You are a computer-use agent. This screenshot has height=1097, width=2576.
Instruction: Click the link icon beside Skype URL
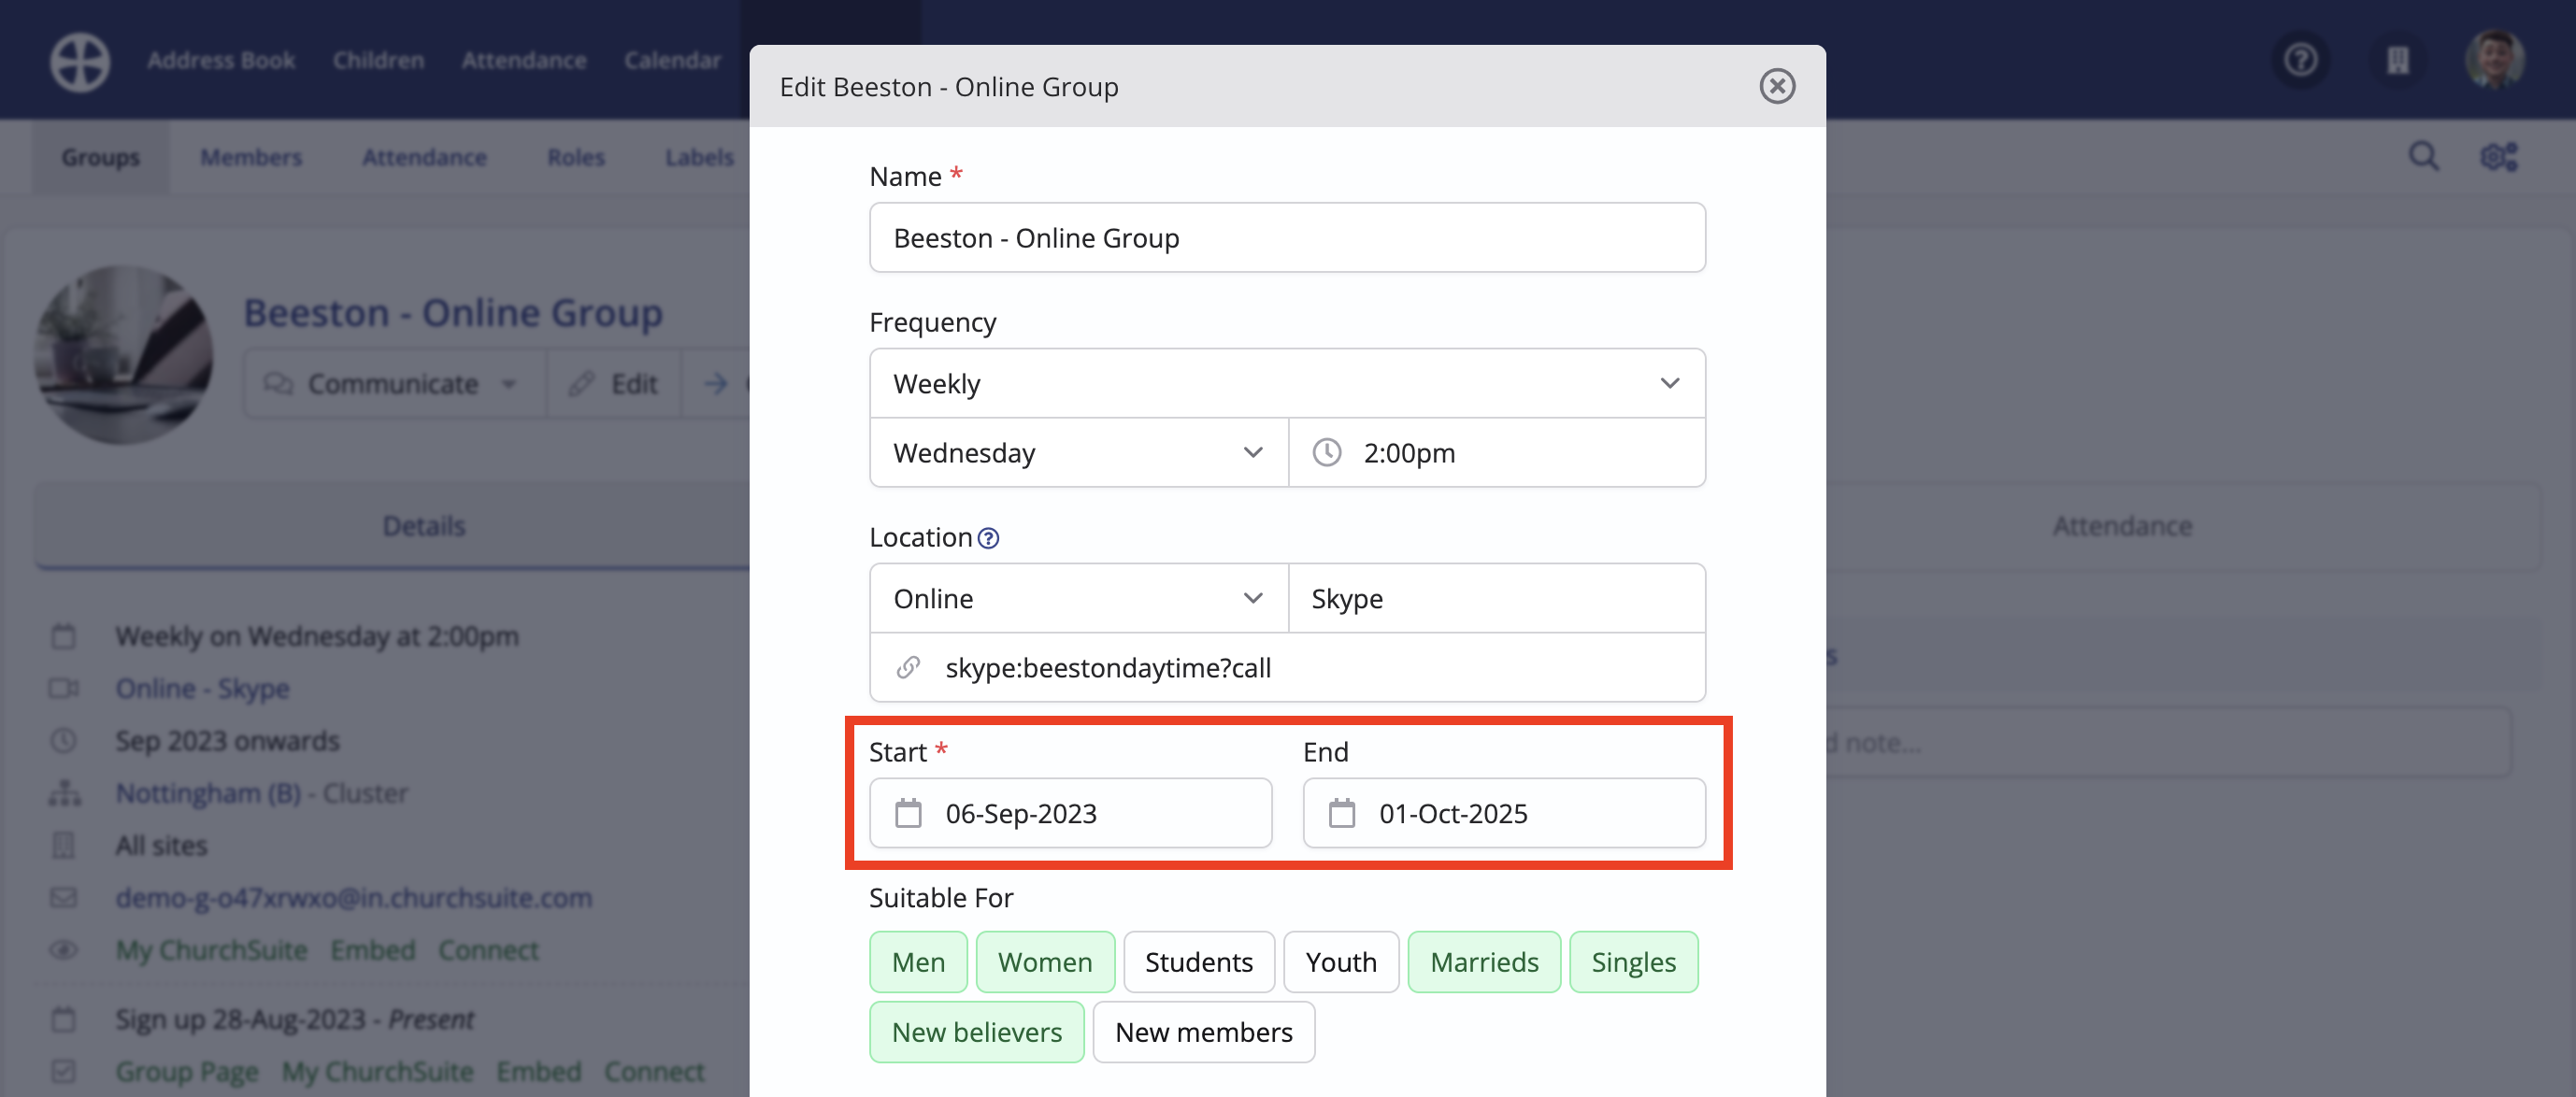pyautogui.click(x=908, y=667)
